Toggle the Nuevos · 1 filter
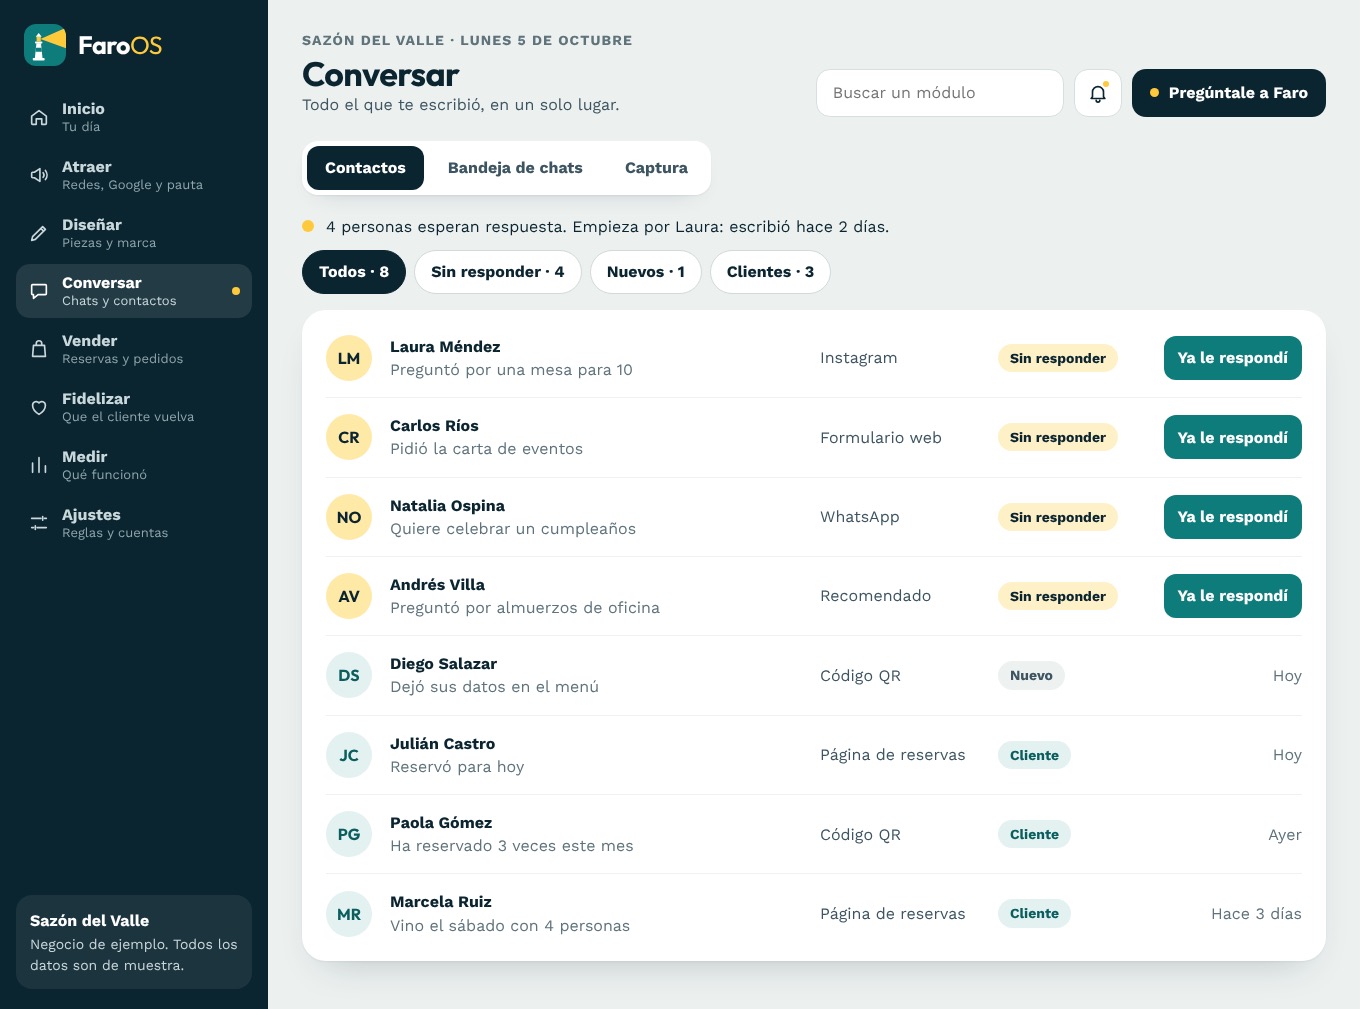1360x1009 pixels. coord(646,272)
